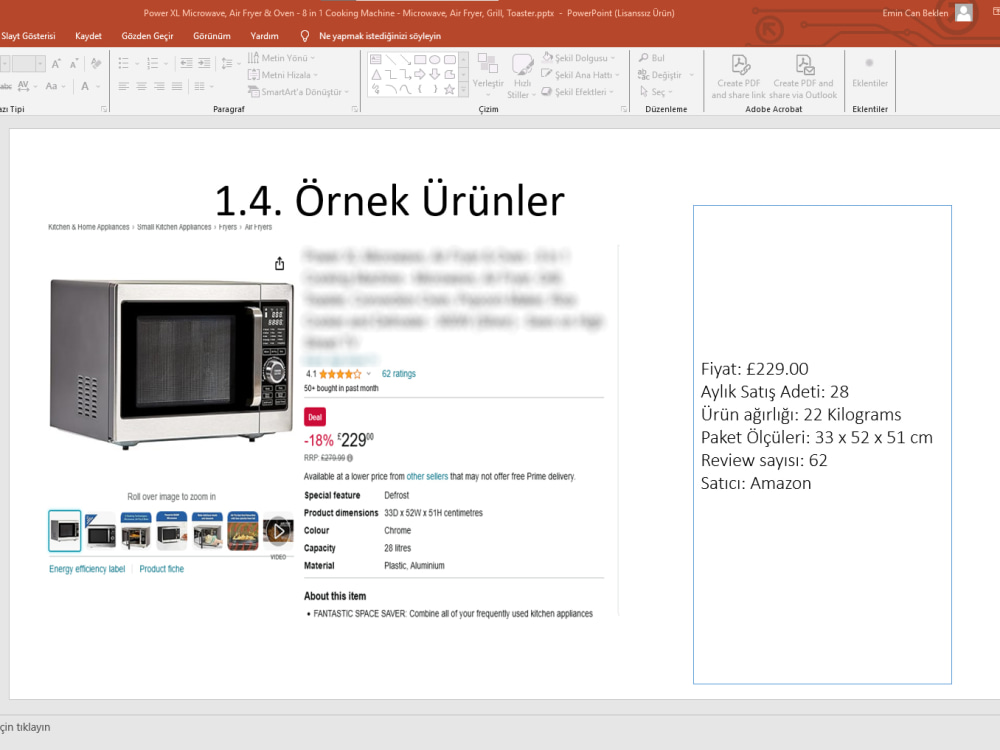Expand the shapes gallery with the More arrow
Image resolution: width=1000 pixels, height=750 pixels.
[464, 90]
